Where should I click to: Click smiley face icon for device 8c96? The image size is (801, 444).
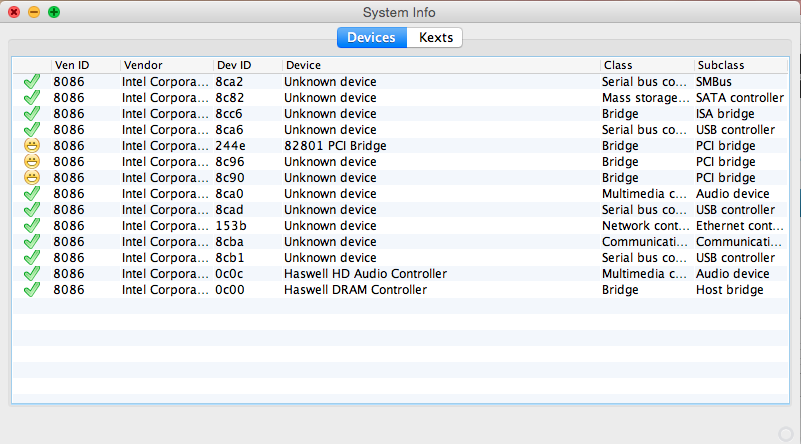click(x=32, y=161)
